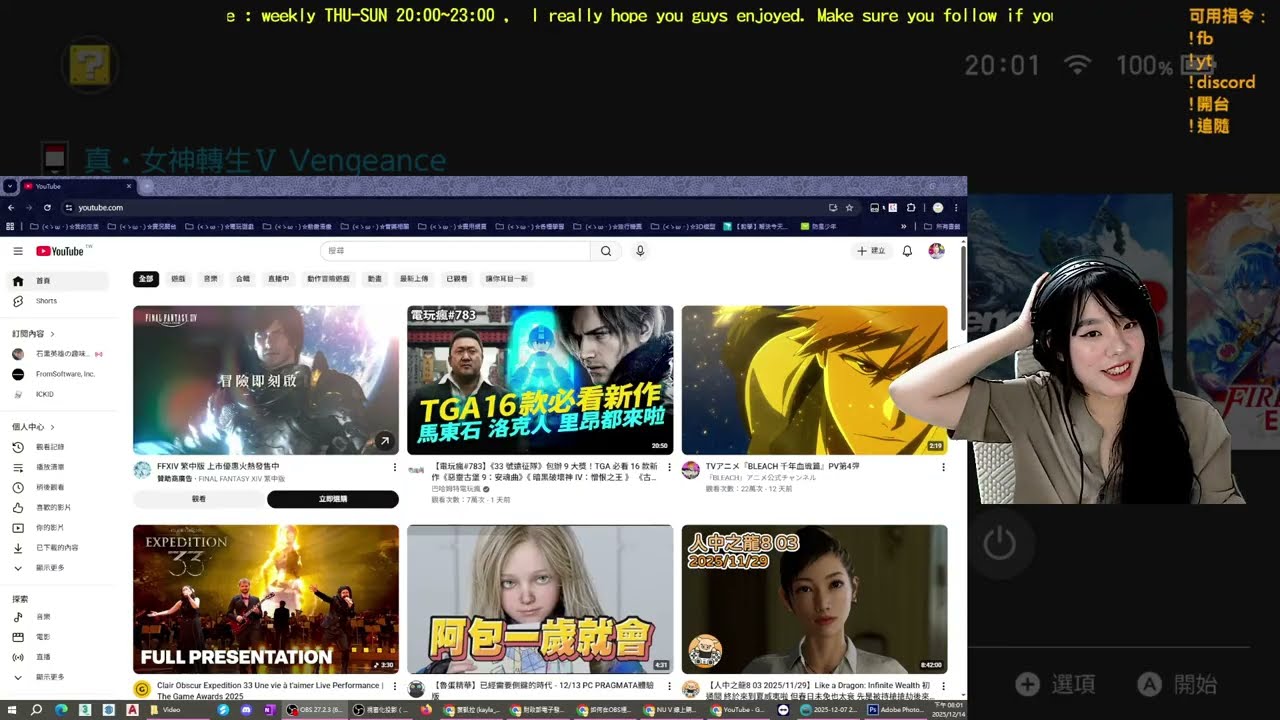Screen dimensions: 1280x720
Task: Open options for the Expedition 33 video
Action: point(394,687)
